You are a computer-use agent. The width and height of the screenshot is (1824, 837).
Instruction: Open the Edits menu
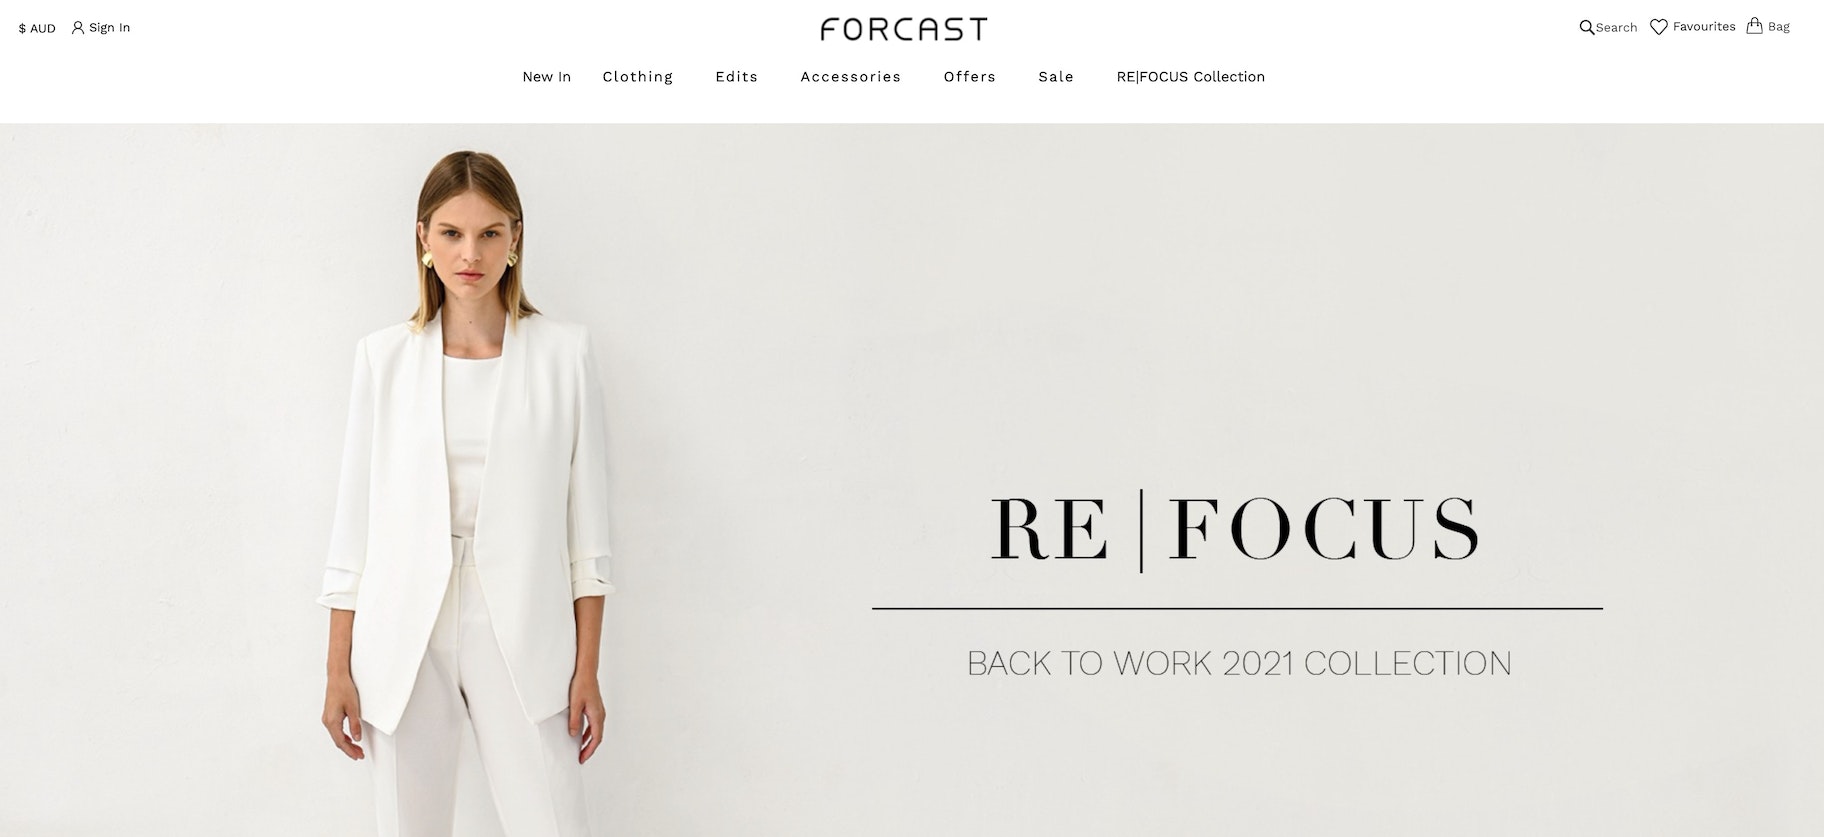point(736,77)
